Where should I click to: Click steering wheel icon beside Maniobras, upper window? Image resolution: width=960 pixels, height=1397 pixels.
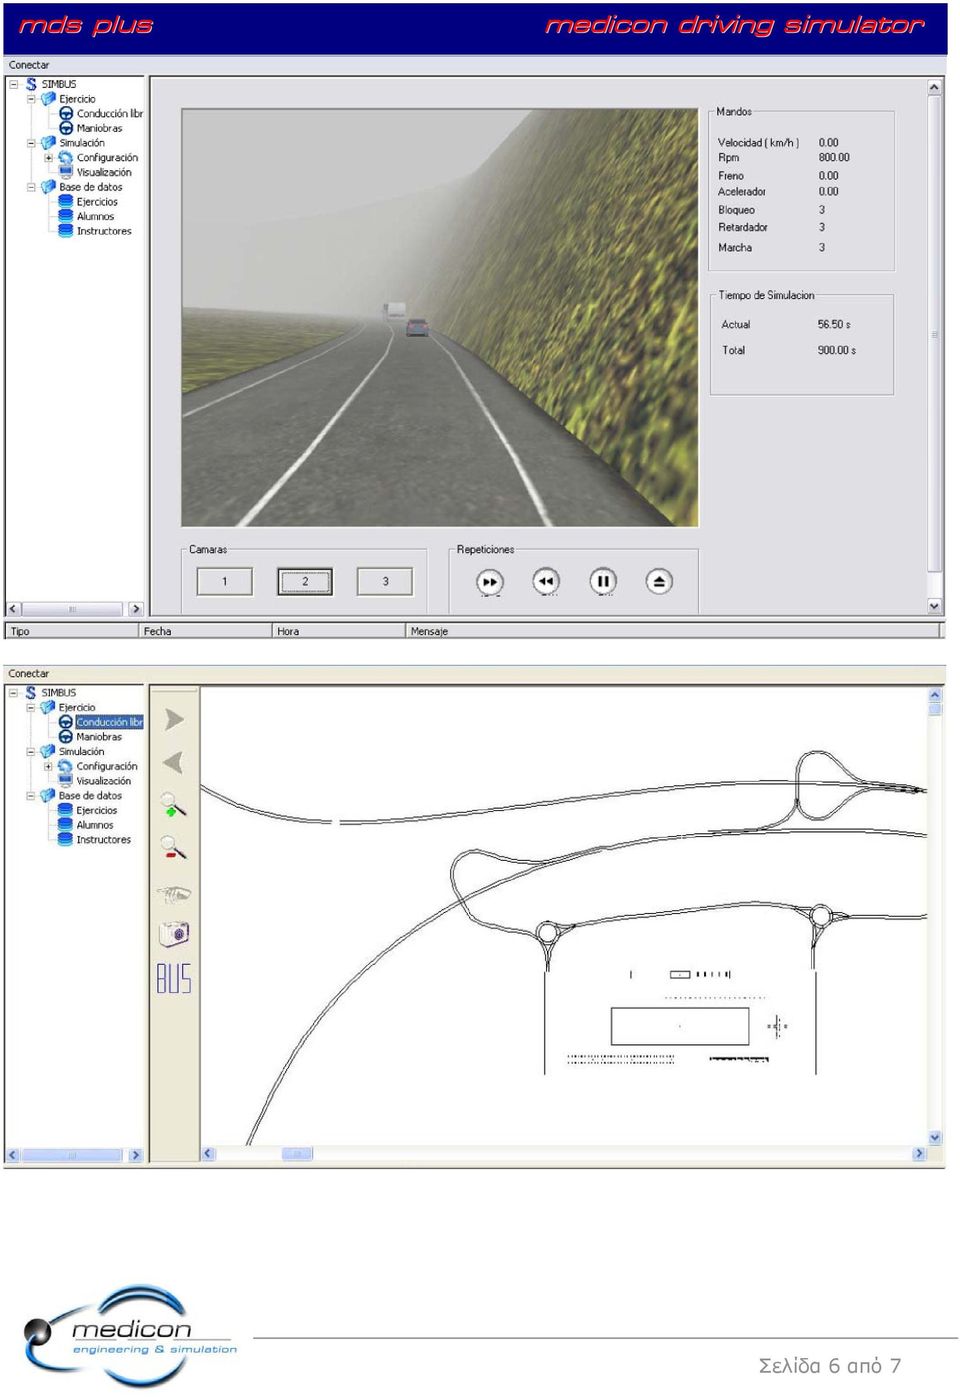[x=66, y=128]
